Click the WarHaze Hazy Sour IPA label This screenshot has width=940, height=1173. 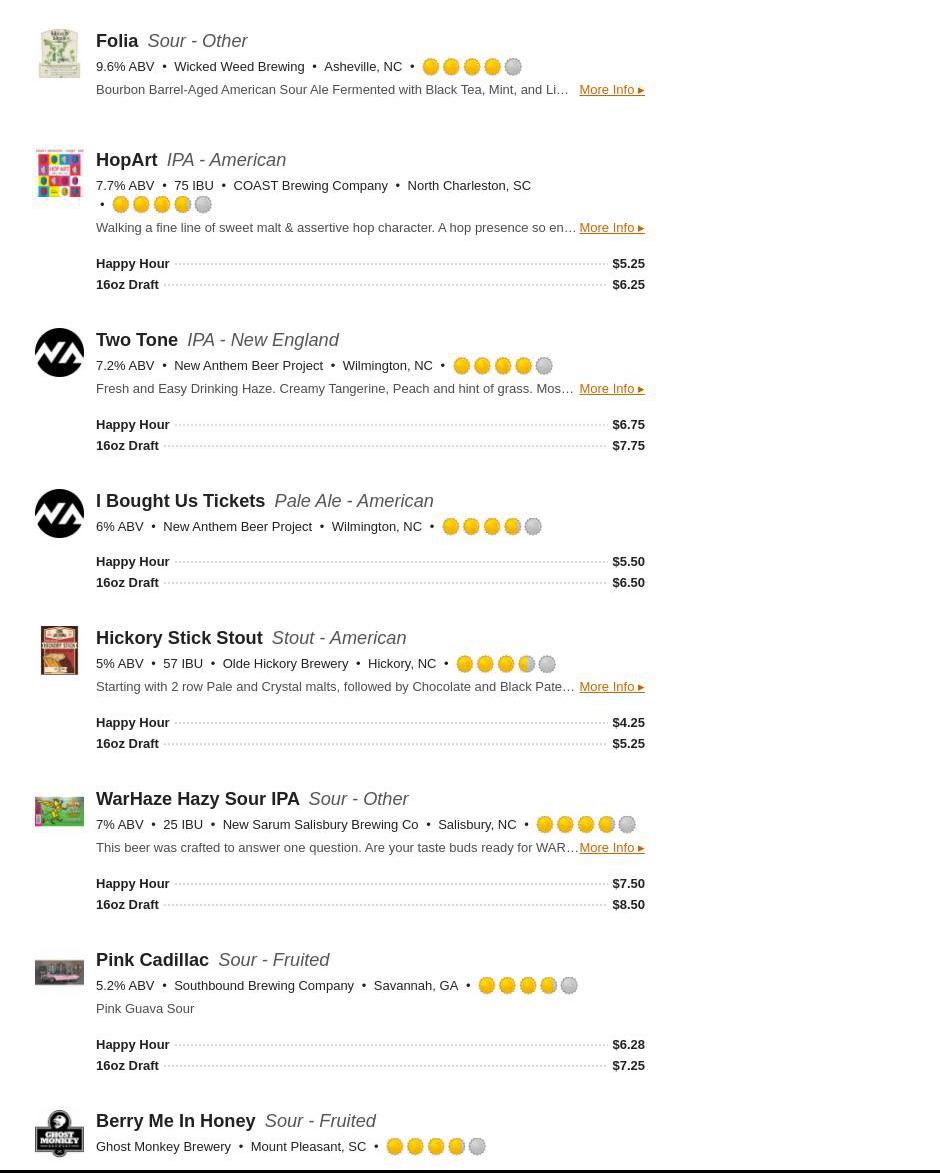[59, 811]
